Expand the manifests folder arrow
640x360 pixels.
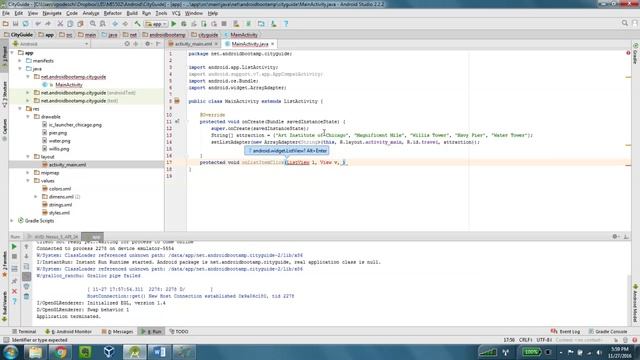click(20, 61)
